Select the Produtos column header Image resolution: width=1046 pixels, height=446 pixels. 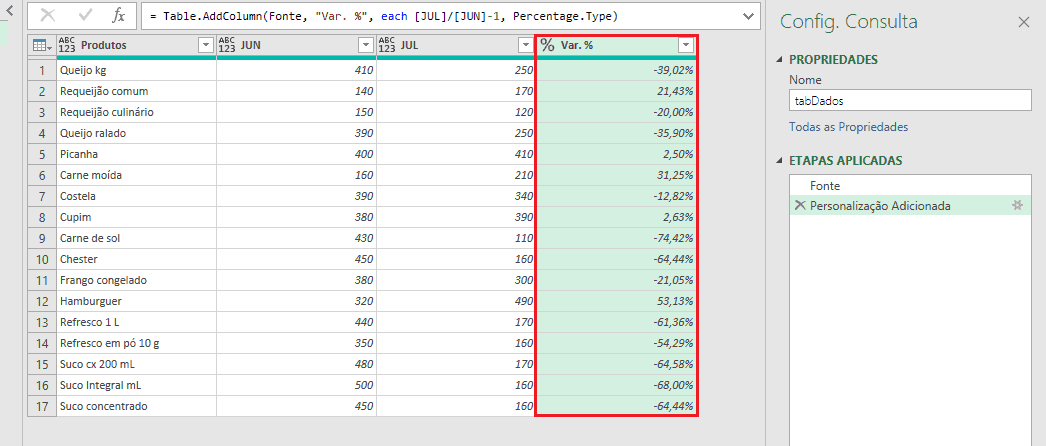pyautogui.click(x=137, y=45)
